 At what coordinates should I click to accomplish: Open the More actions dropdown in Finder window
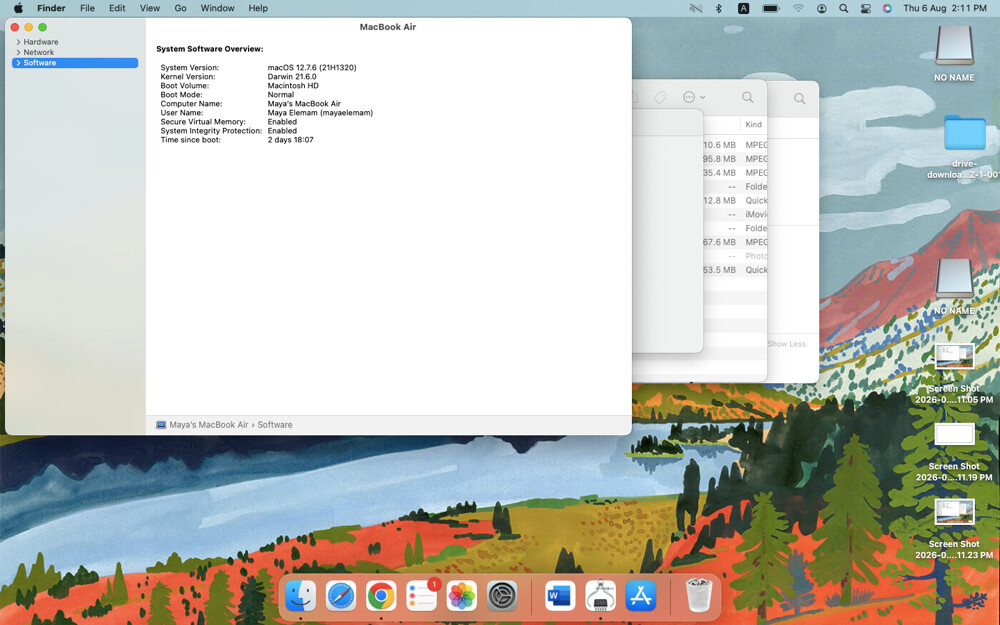694,98
